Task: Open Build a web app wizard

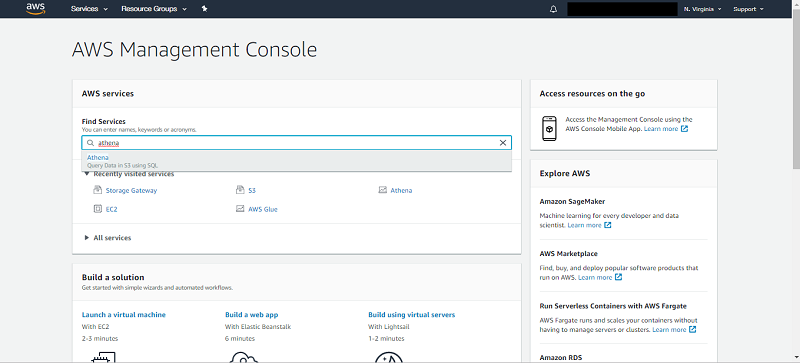Action: click(x=252, y=315)
